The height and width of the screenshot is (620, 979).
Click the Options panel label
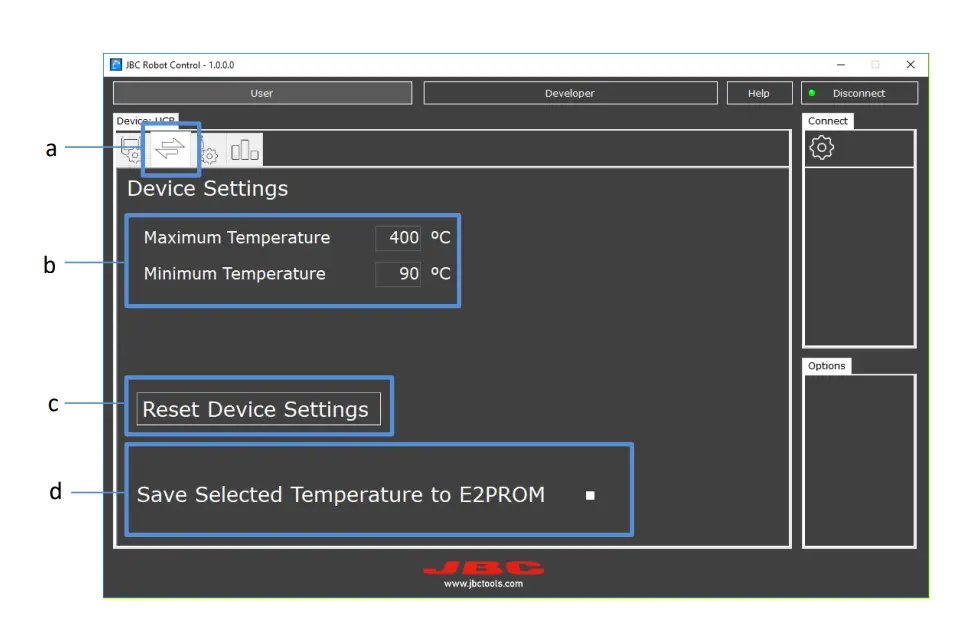[x=827, y=365]
